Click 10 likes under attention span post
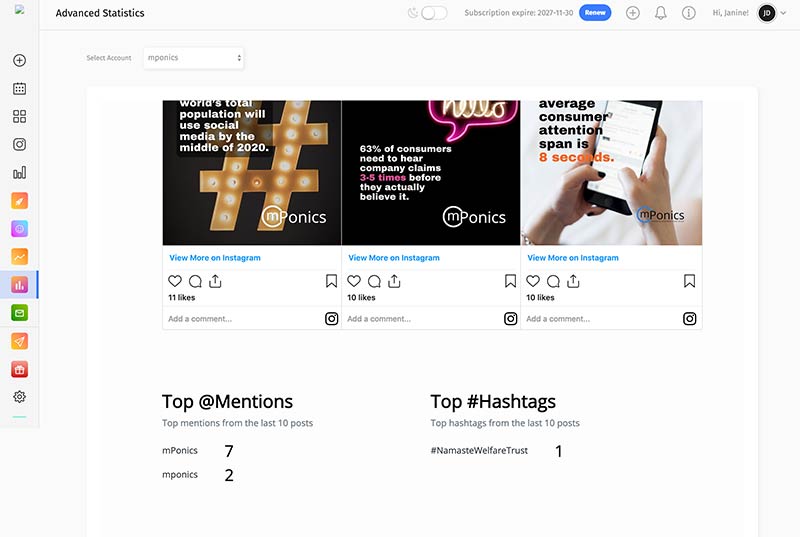 (x=540, y=298)
